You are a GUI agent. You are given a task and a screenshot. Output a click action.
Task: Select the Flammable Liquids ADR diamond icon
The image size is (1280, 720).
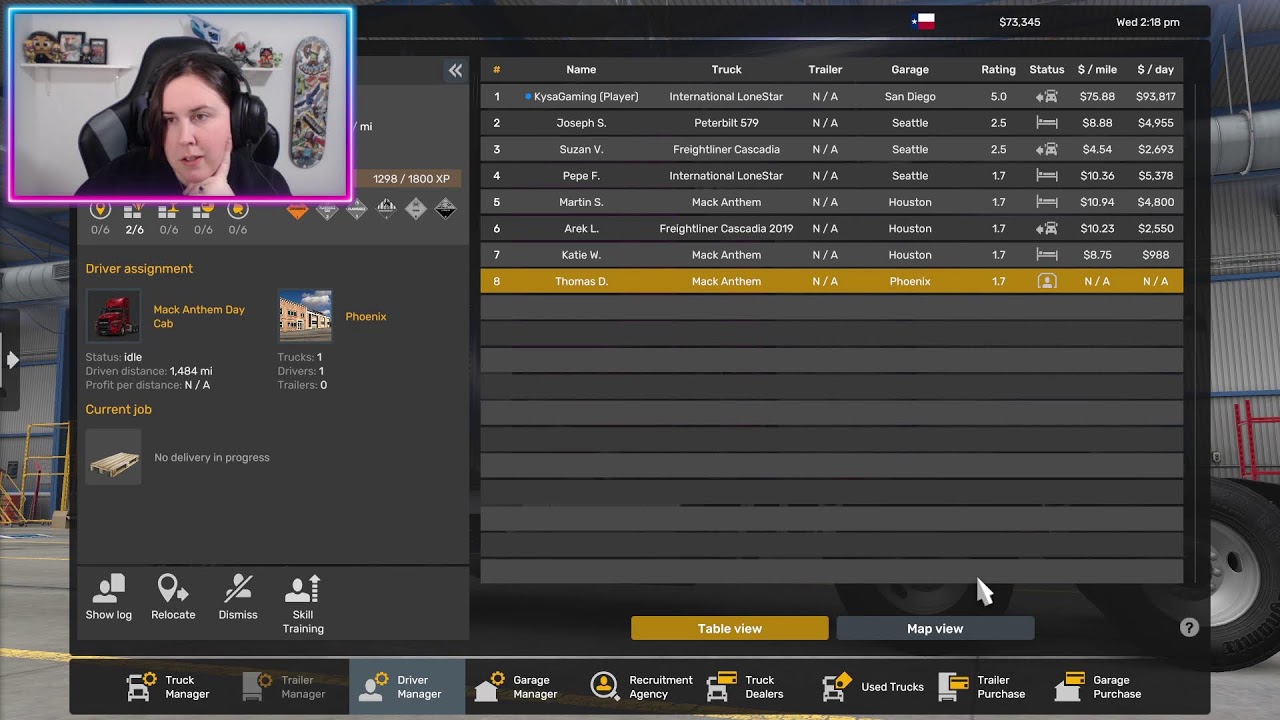(x=357, y=209)
